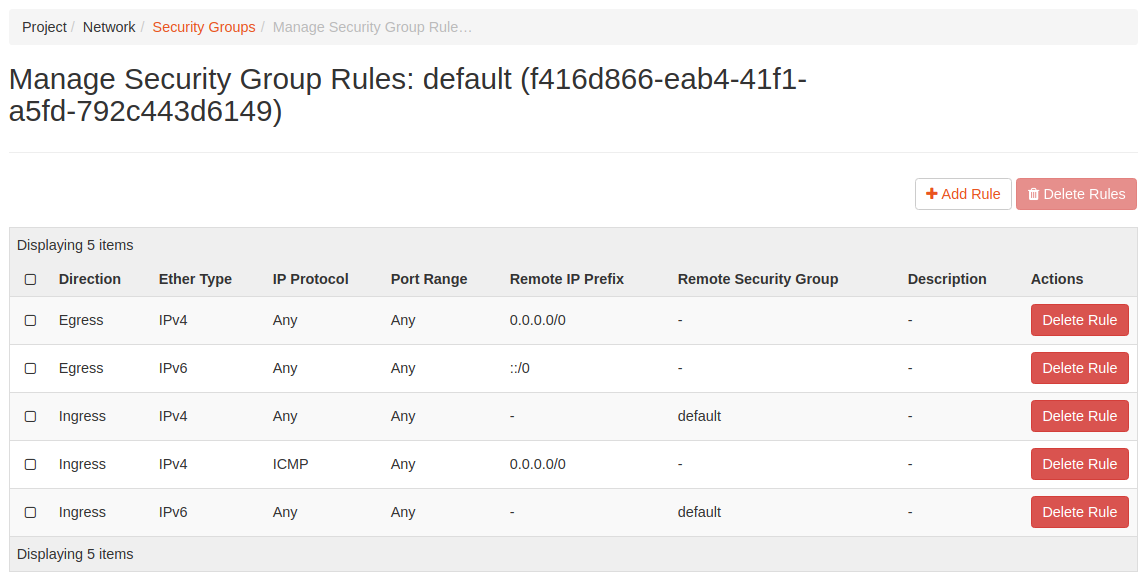Delete the Egress IPv6 ::/0 rule
This screenshot has width=1144, height=579.
click(x=1079, y=368)
